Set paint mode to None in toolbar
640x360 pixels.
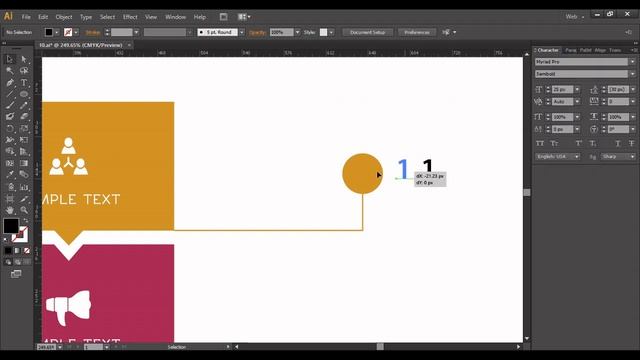[x=27, y=251]
